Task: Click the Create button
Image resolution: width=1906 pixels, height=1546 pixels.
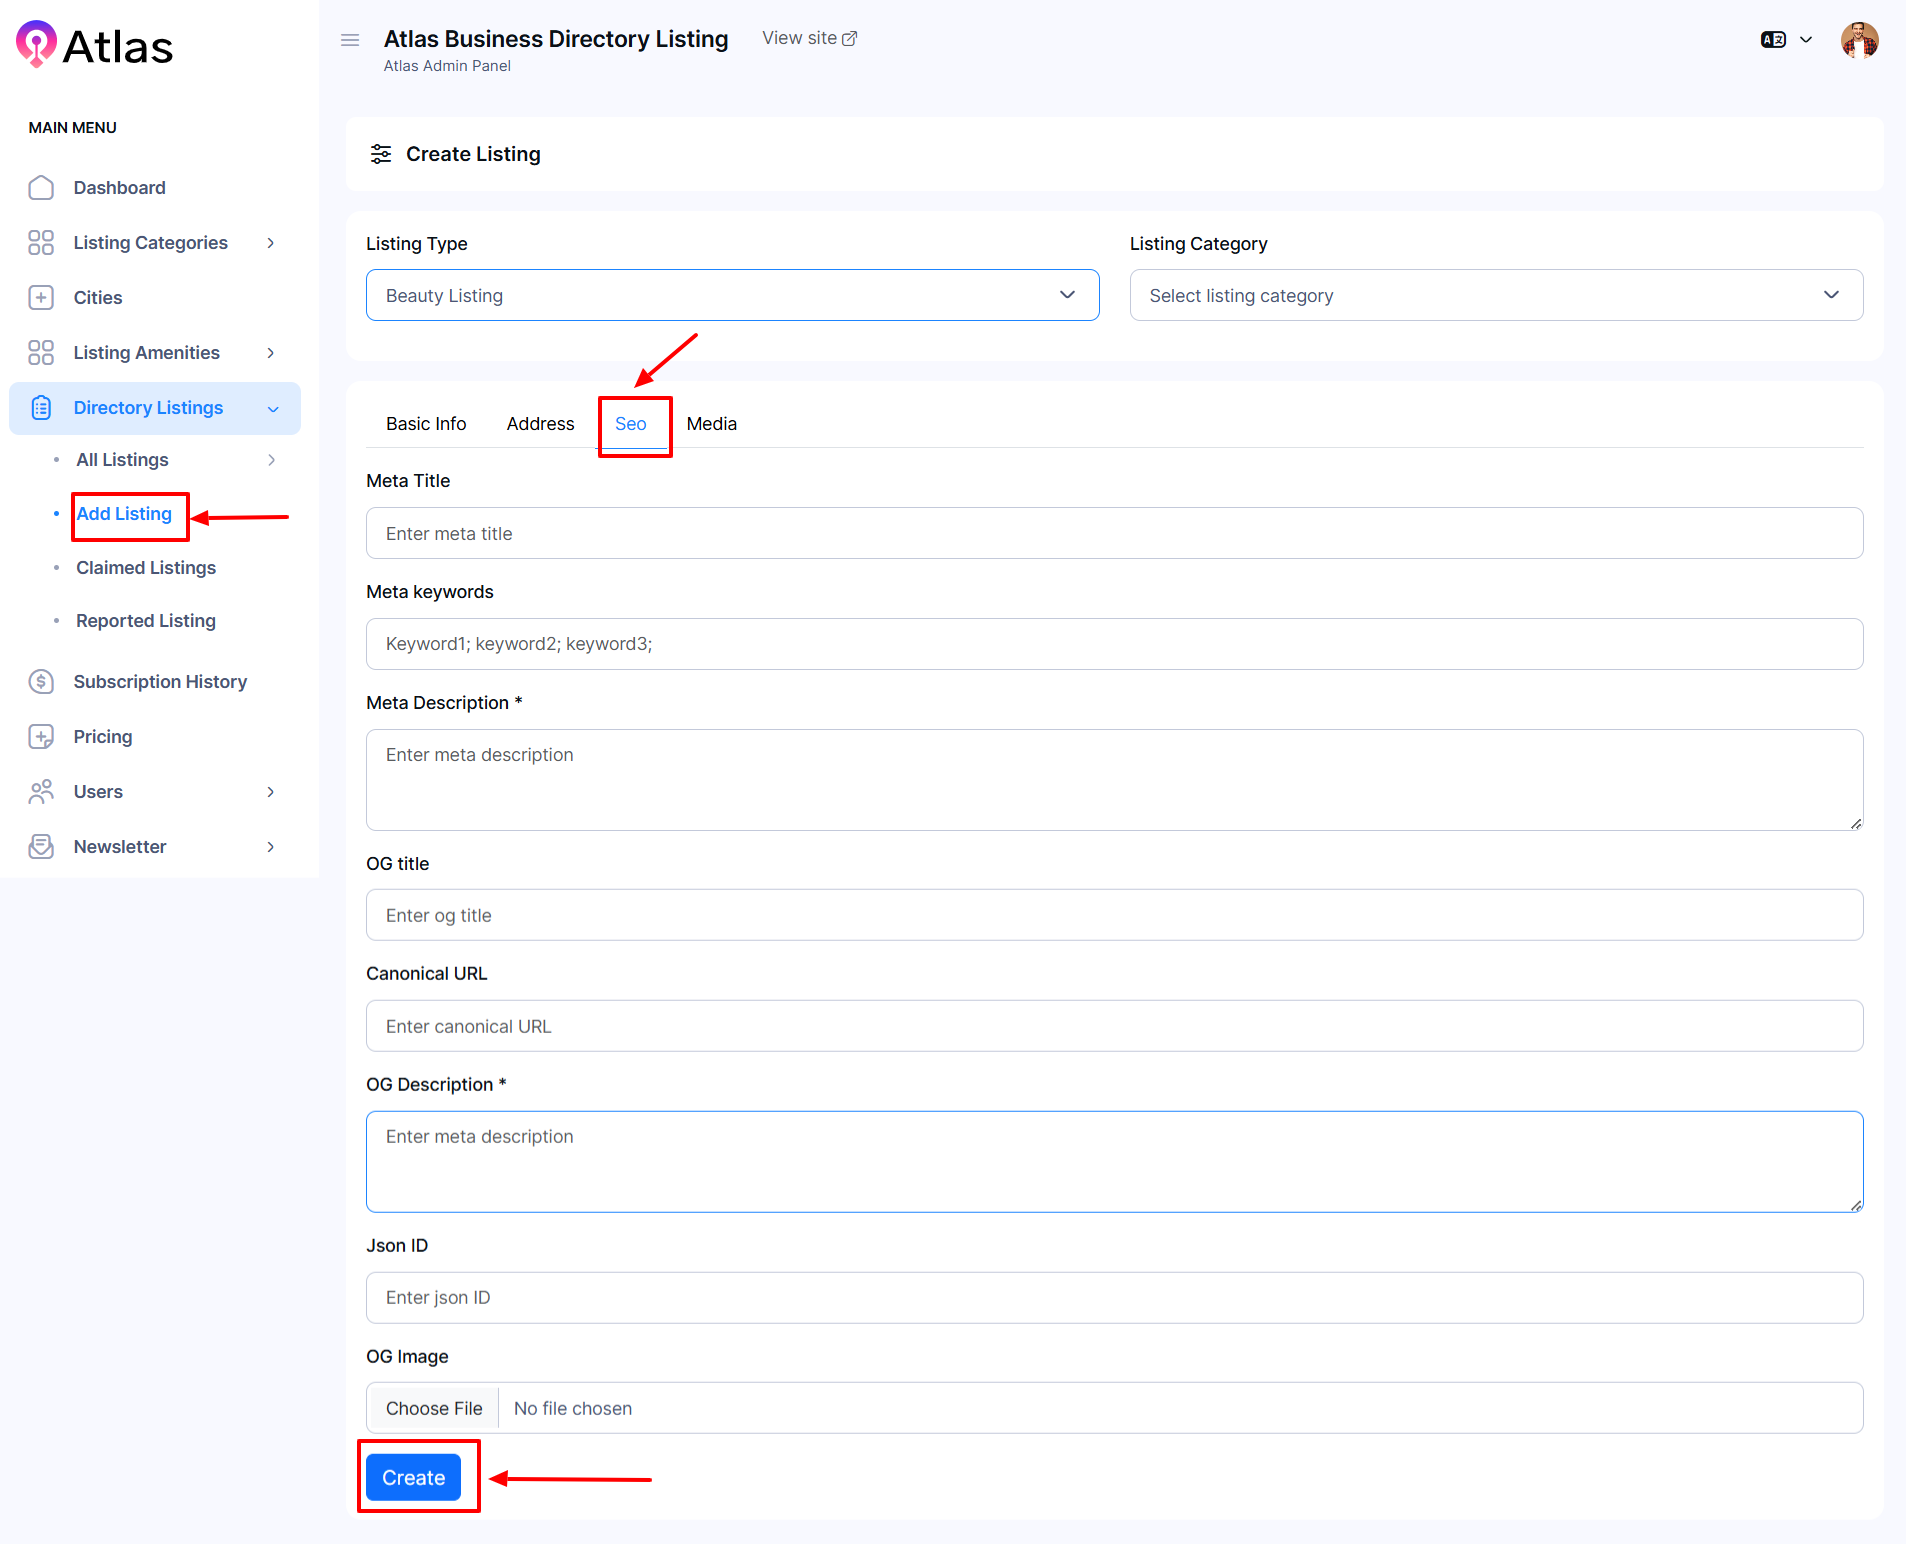Action: (x=413, y=1478)
